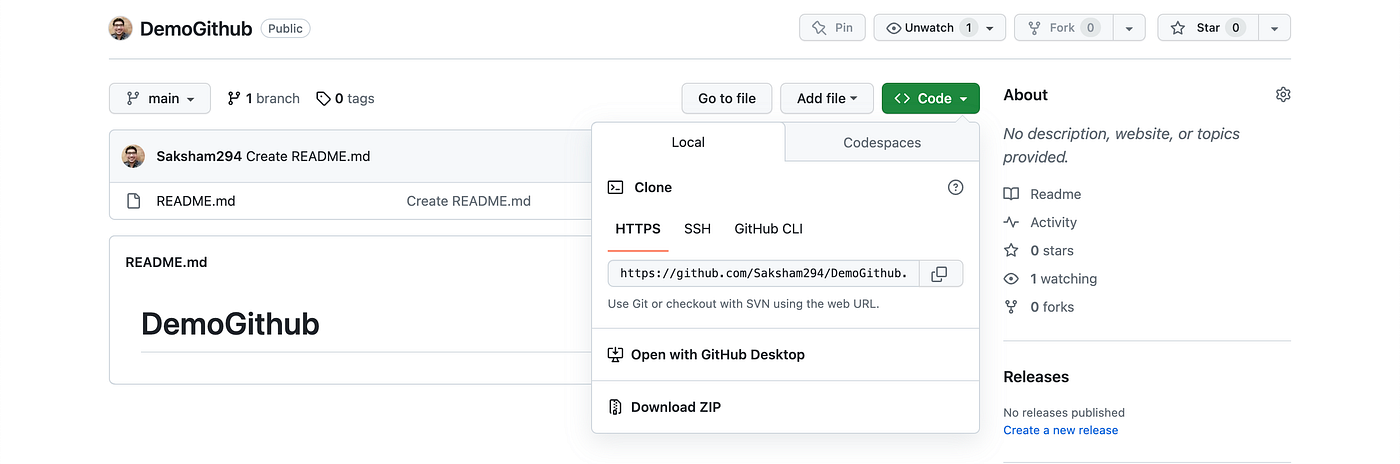
Task: Expand the dropdown arrow next to Star
Action: 1274,28
